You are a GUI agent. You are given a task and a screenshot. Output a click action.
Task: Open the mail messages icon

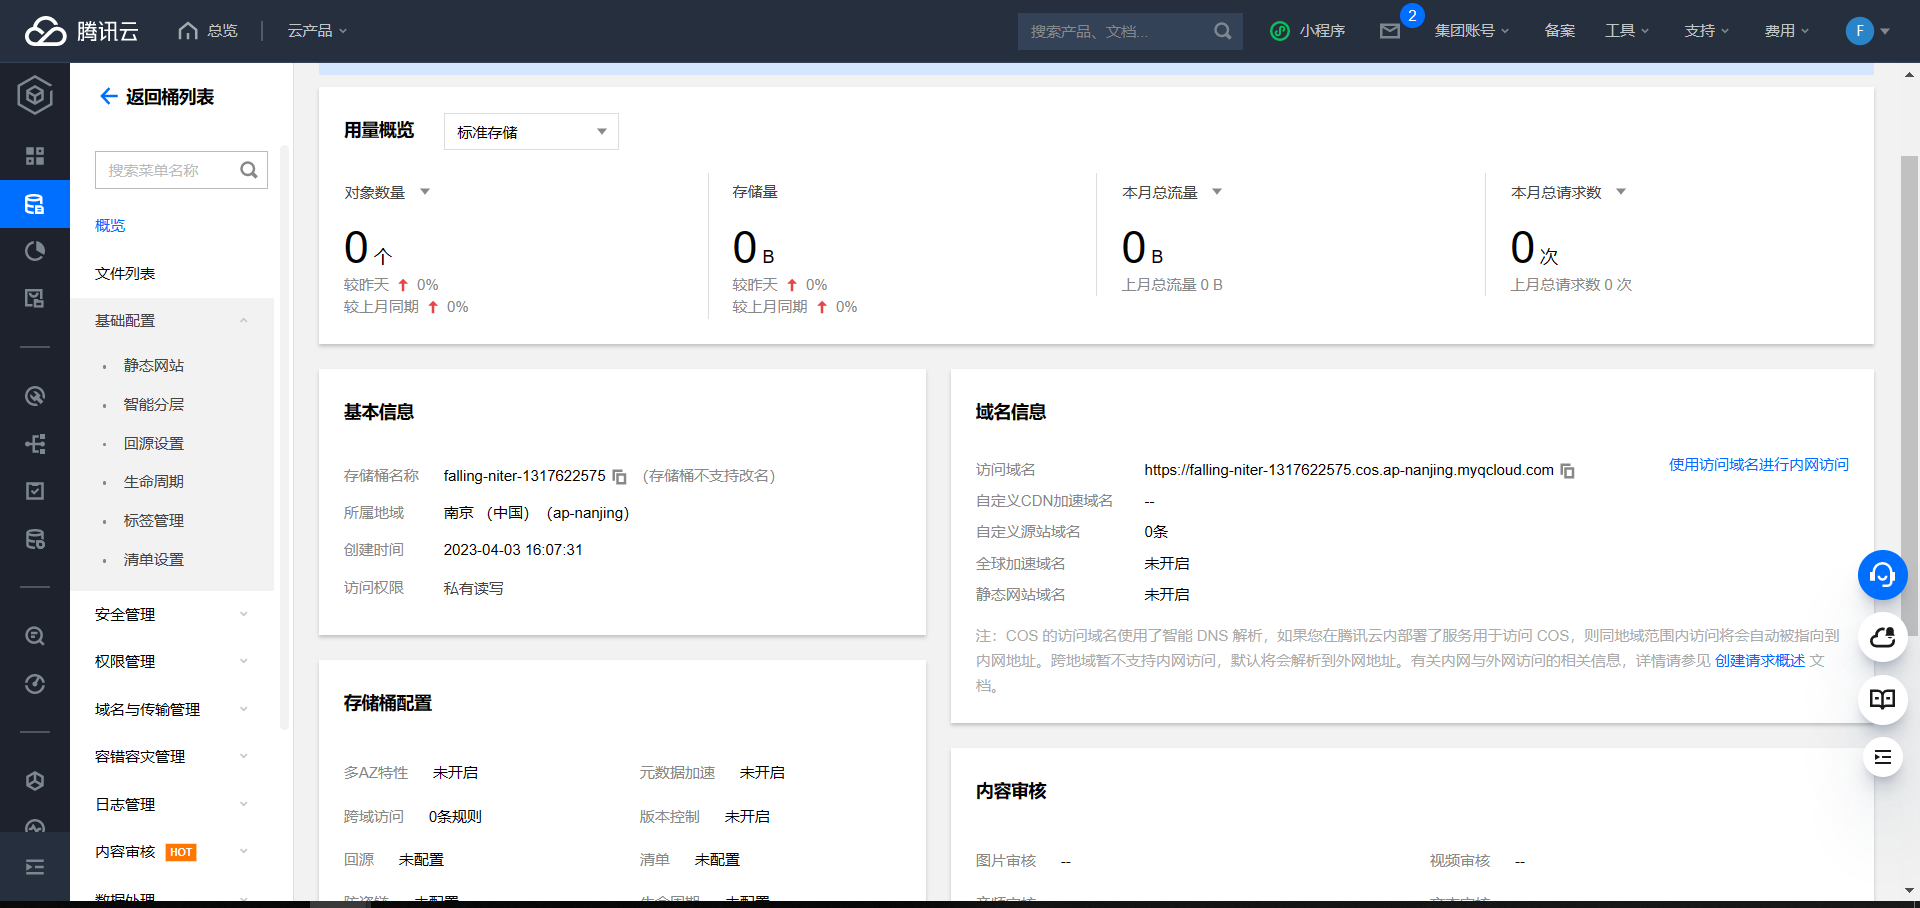click(1390, 31)
